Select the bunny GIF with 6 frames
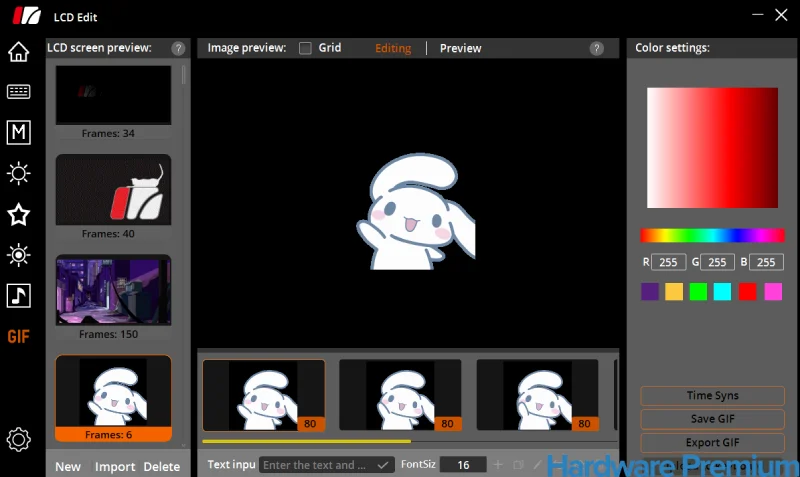The width and height of the screenshot is (800, 477). [x=113, y=398]
